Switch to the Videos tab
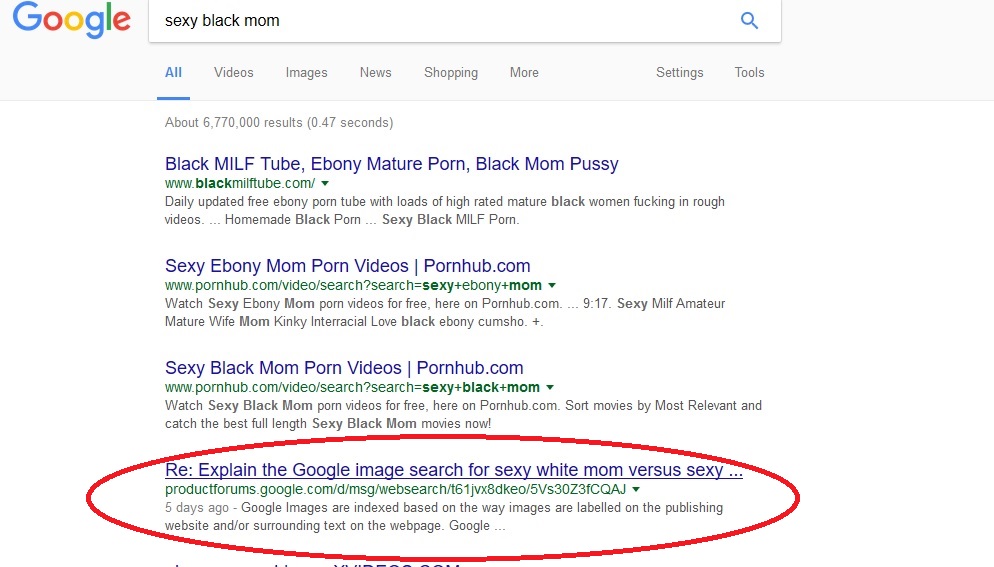Screen dimensions: 994x567 click(x=233, y=72)
